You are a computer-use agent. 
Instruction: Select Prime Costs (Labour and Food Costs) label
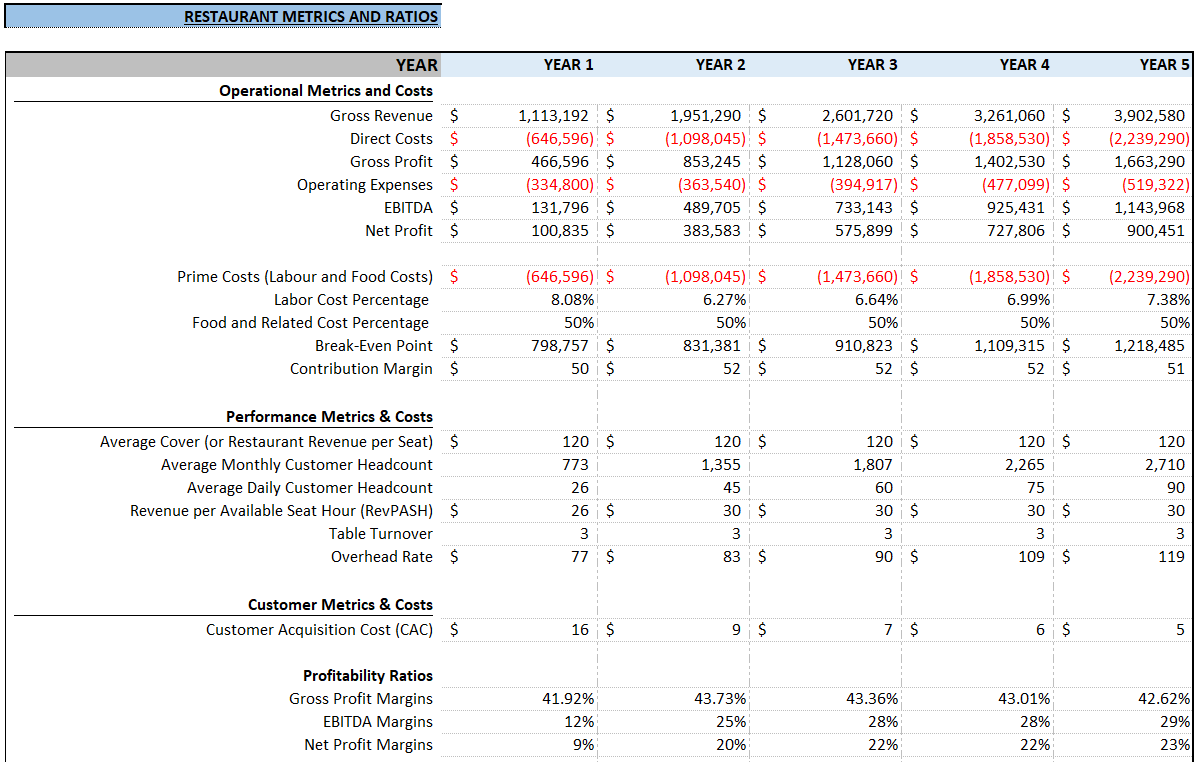coord(304,277)
